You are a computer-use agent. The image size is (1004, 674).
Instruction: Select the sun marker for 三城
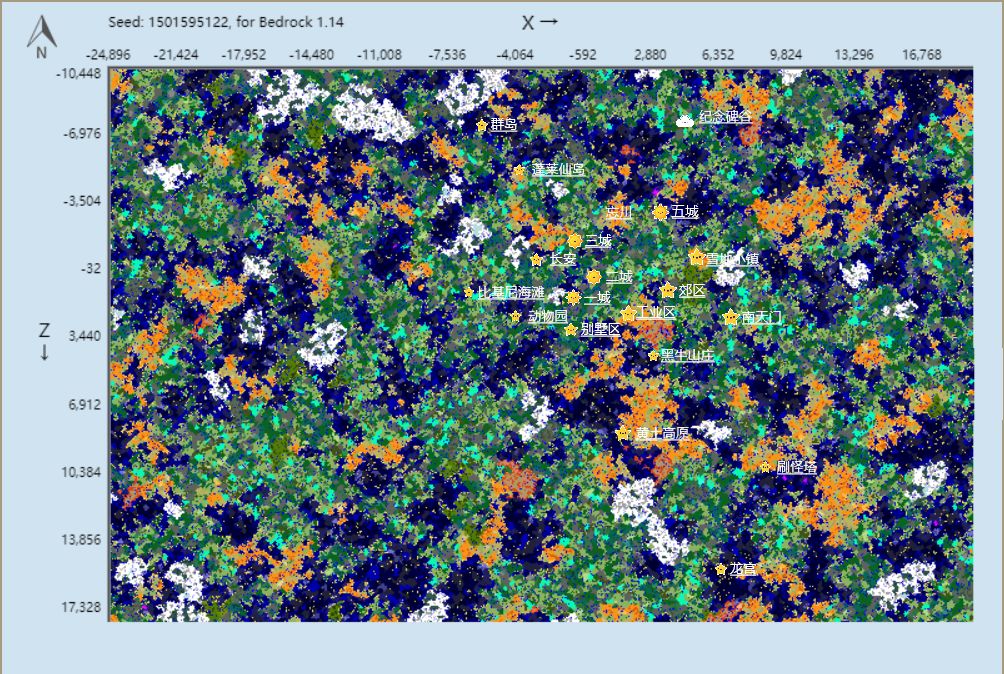click(574, 241)
